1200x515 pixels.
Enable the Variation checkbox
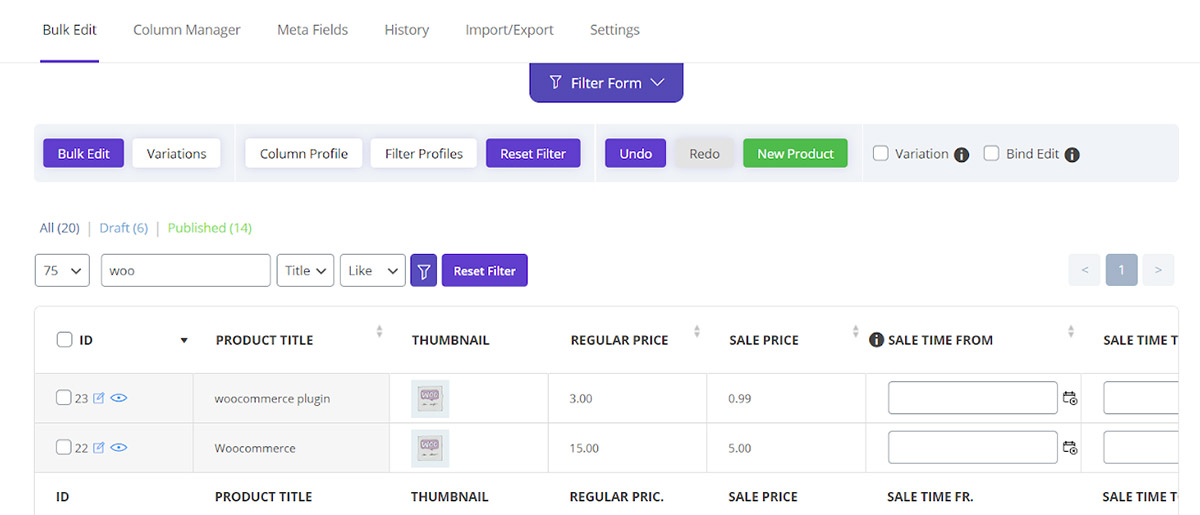click(x=881, y=154)
